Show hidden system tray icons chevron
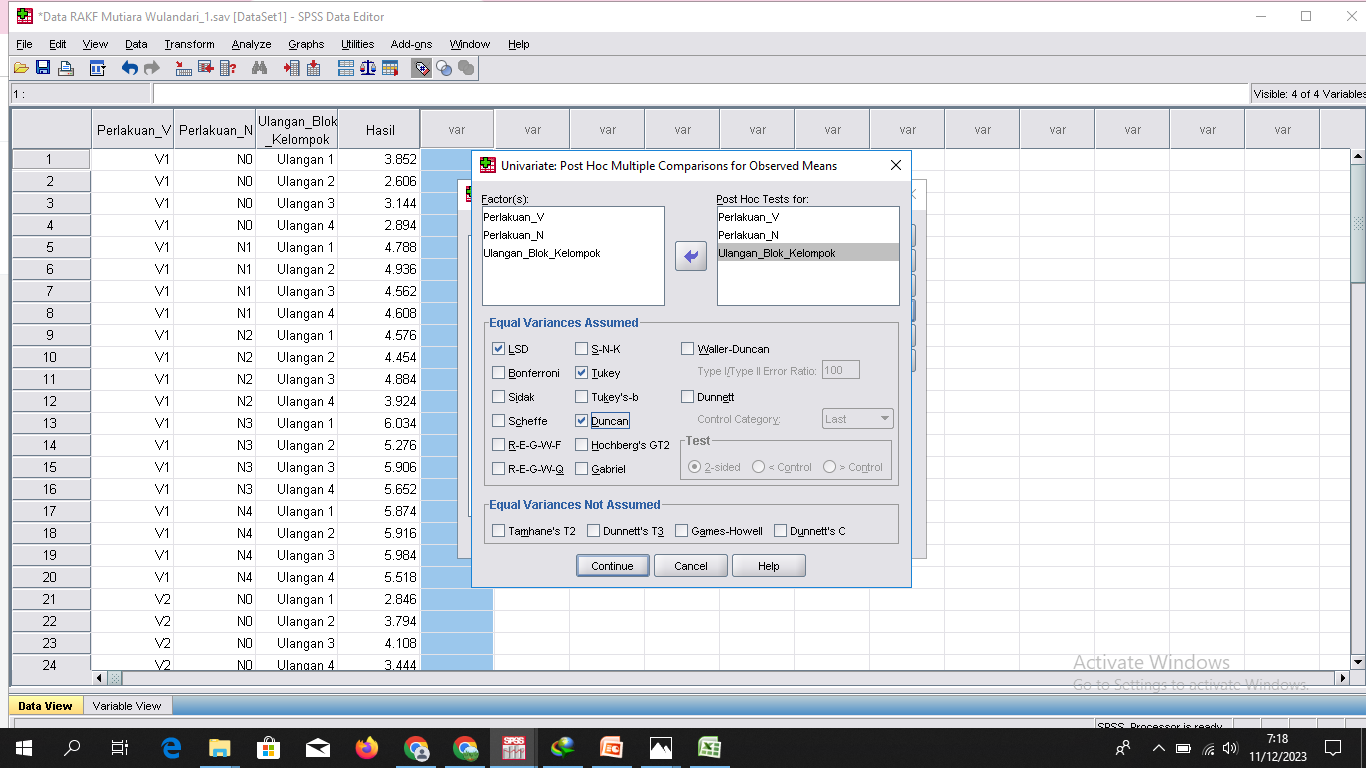The image size is (1366, 768). [1159, 748]
